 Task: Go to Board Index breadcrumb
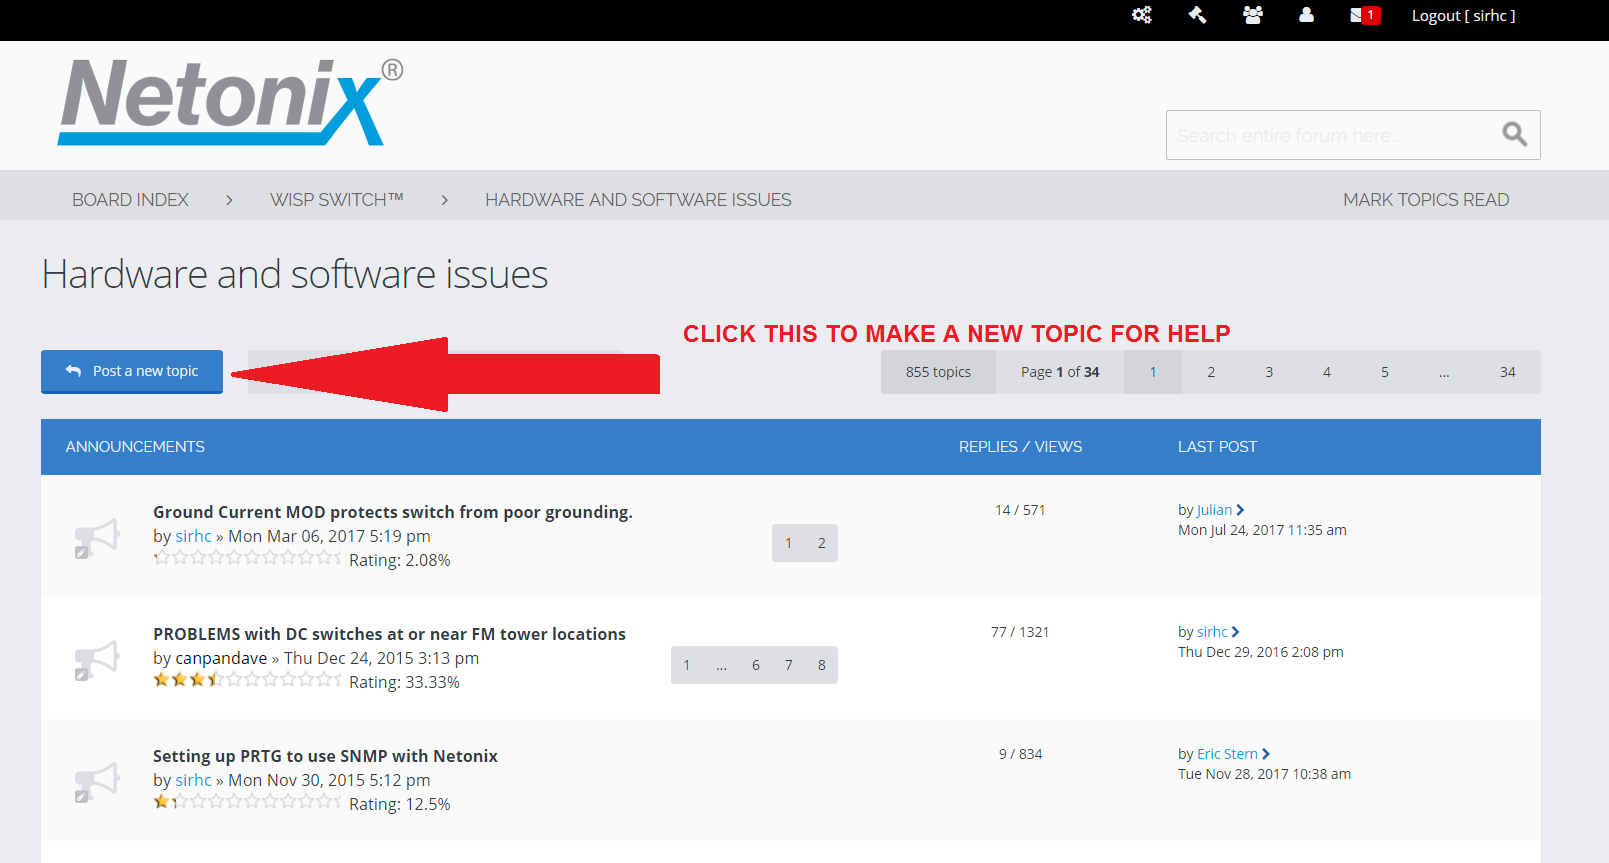pos(130,200)
